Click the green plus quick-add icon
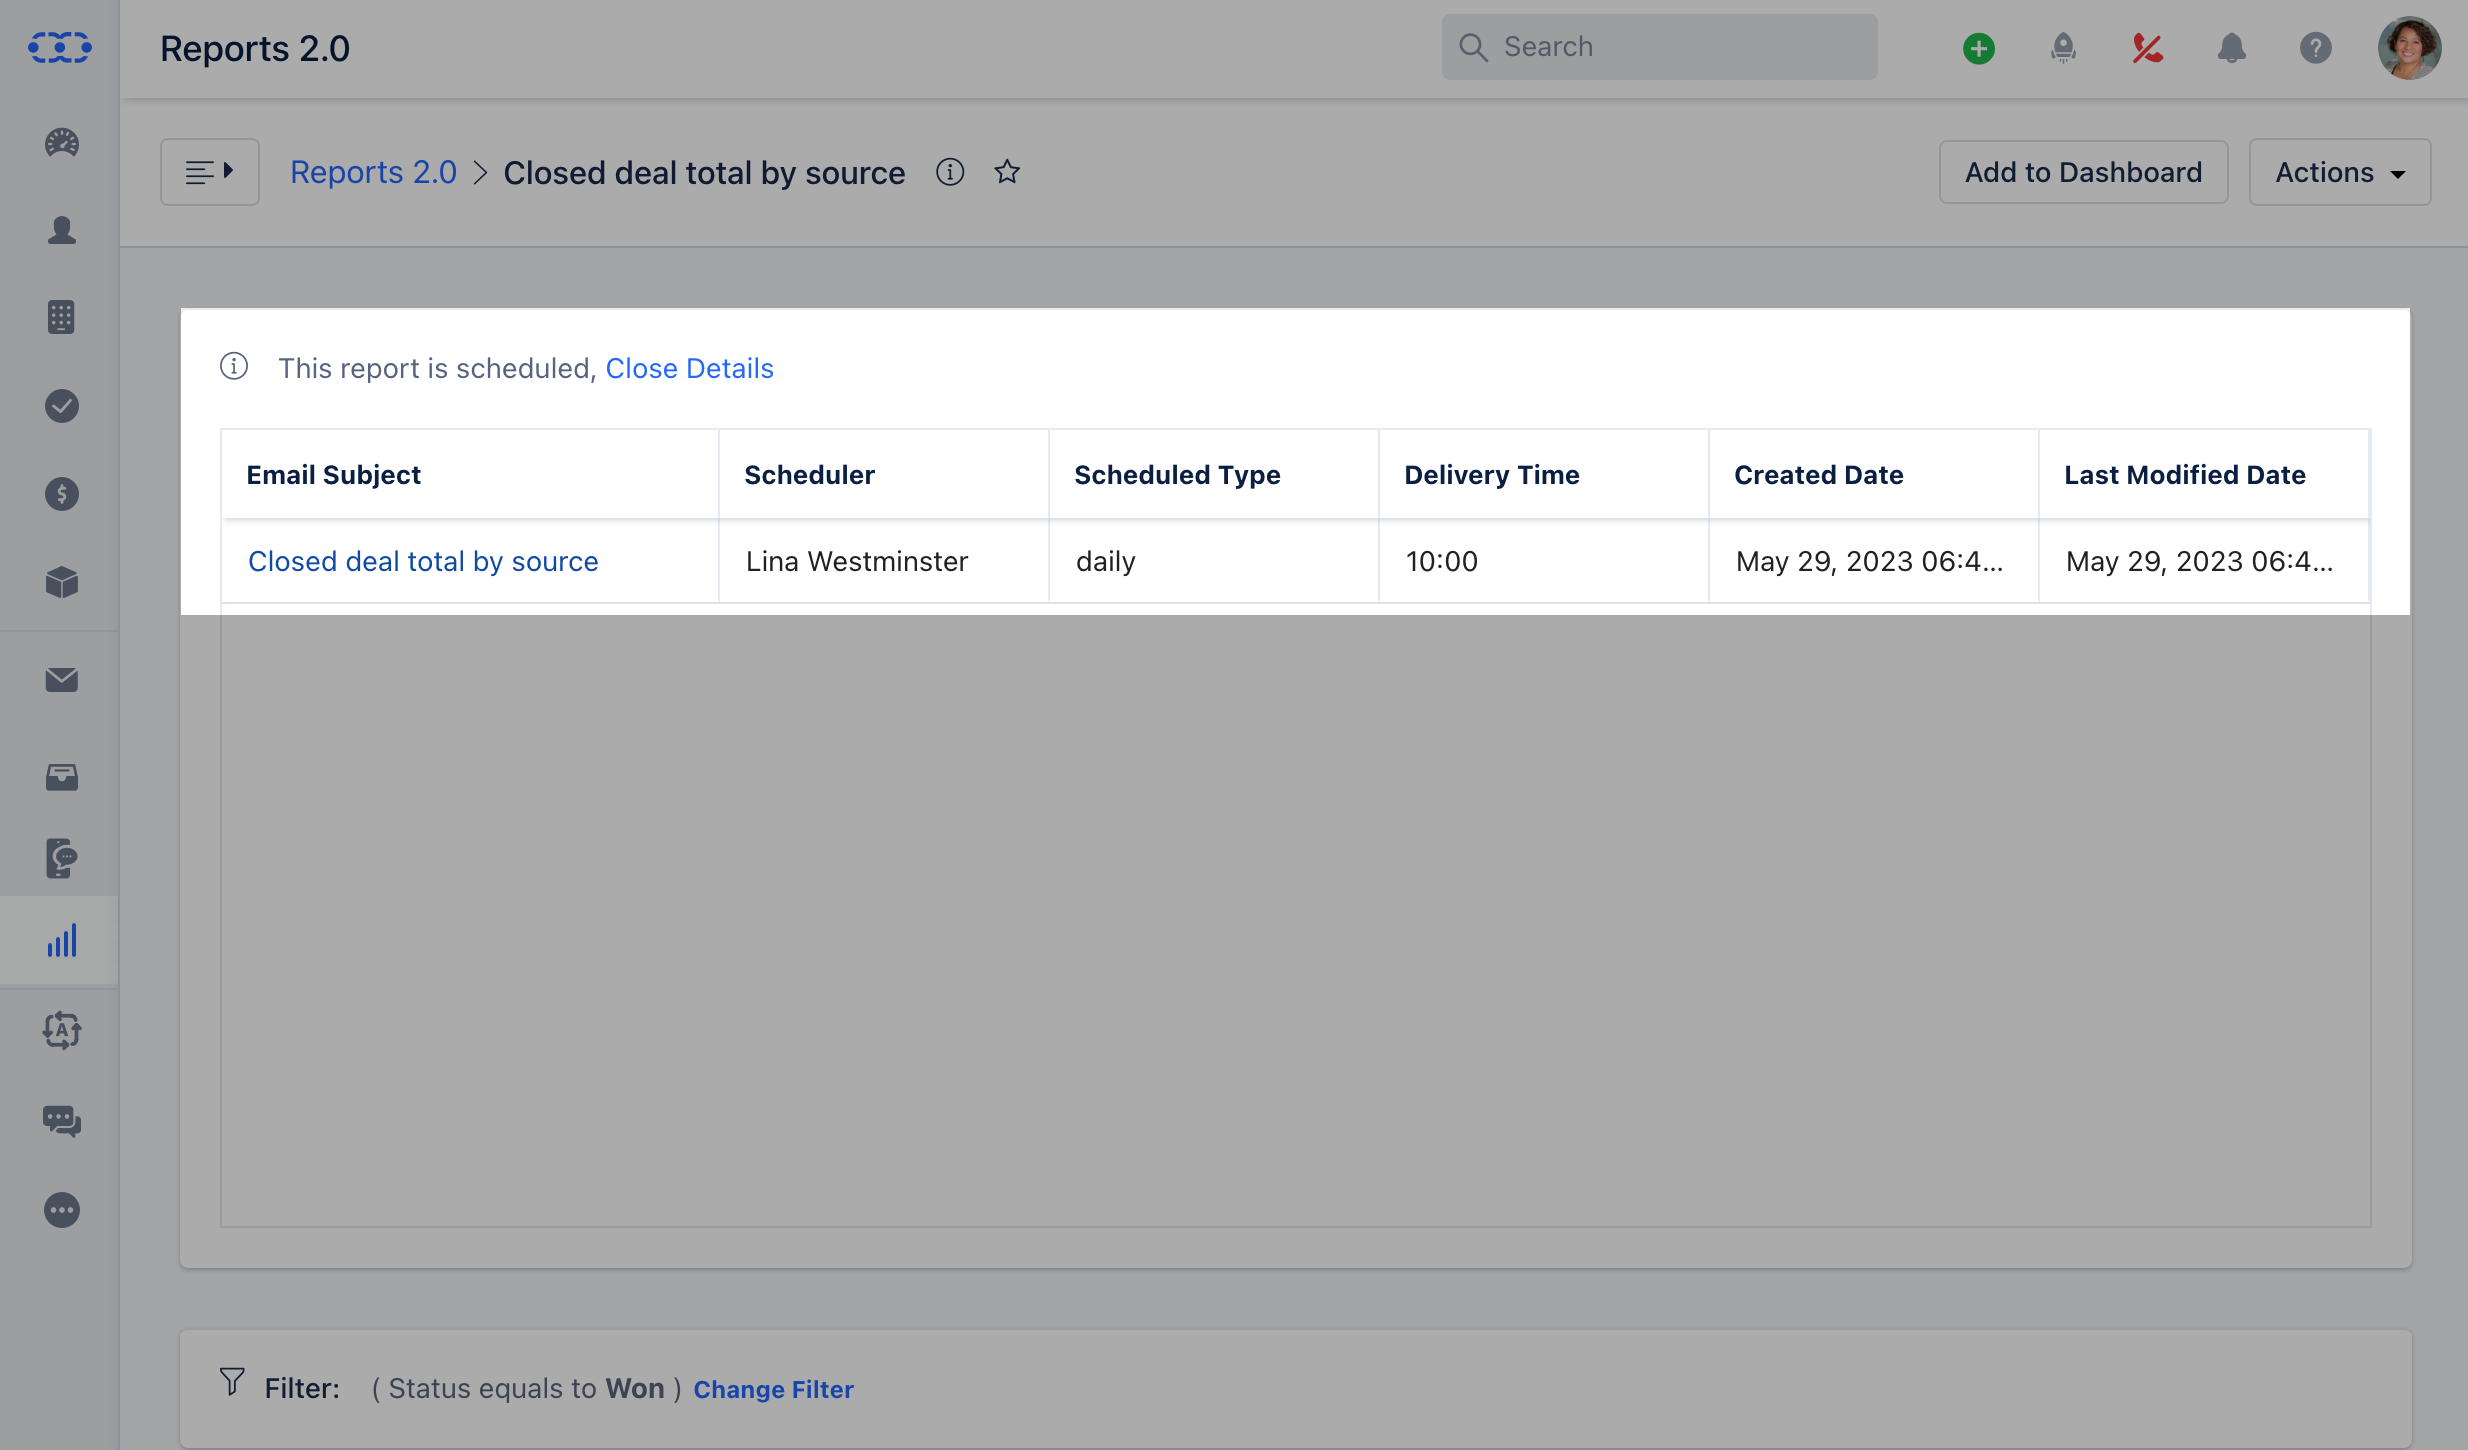The width and height of the screenshot is (2468, 1450). 1978,48
